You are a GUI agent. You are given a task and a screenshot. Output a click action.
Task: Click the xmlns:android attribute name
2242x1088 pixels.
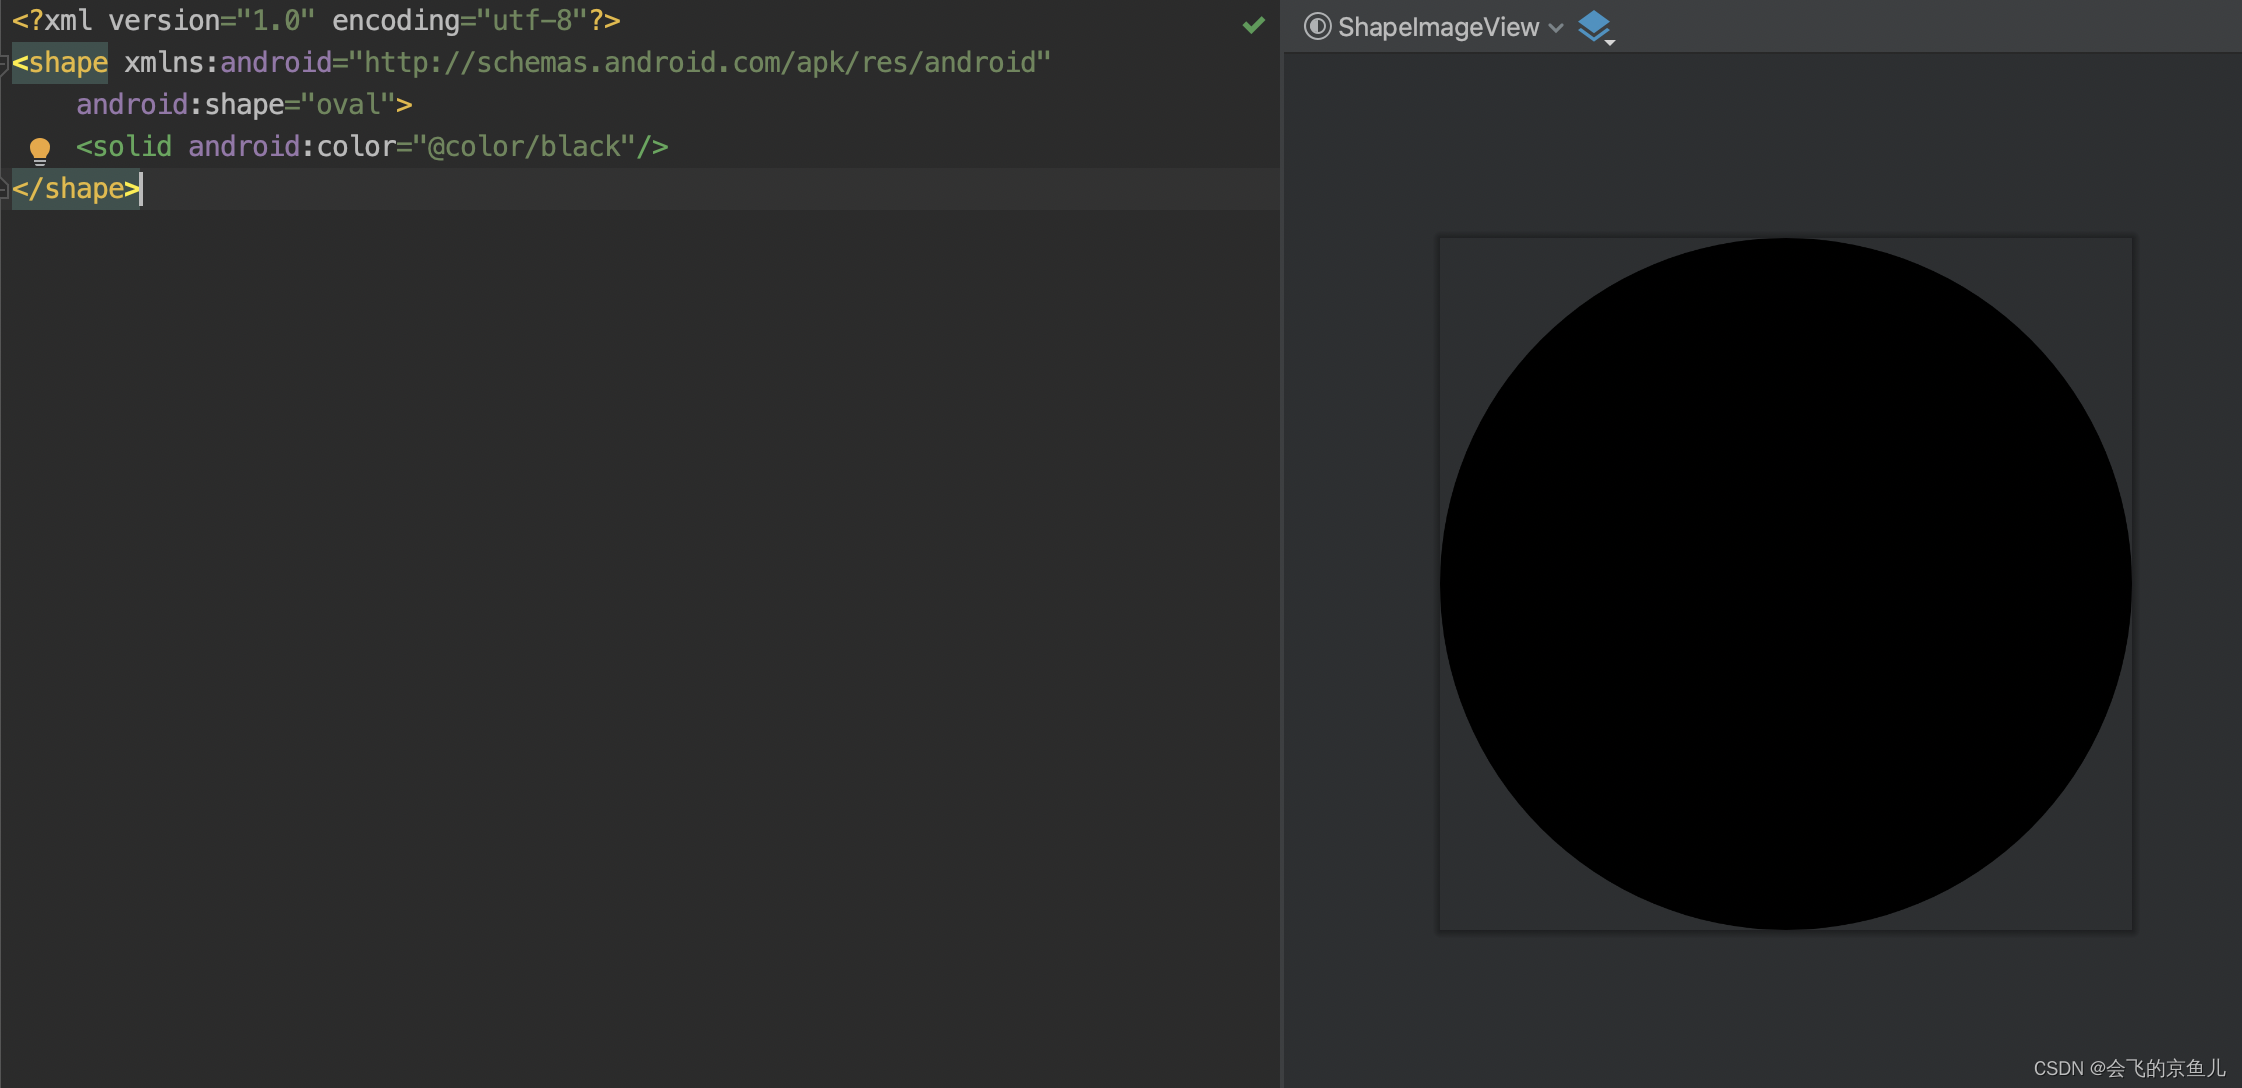click(228, 63)
